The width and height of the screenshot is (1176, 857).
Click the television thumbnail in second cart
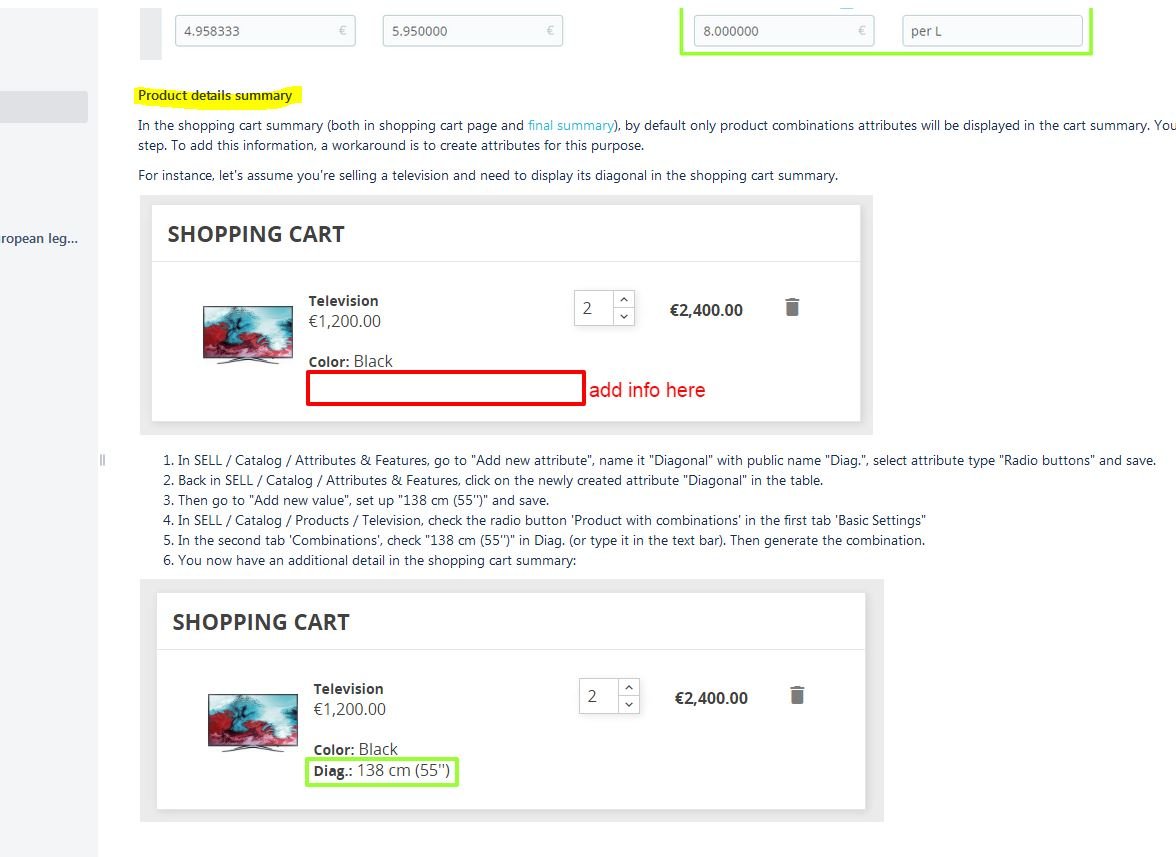pyautogui.click(x=253, y=723)
